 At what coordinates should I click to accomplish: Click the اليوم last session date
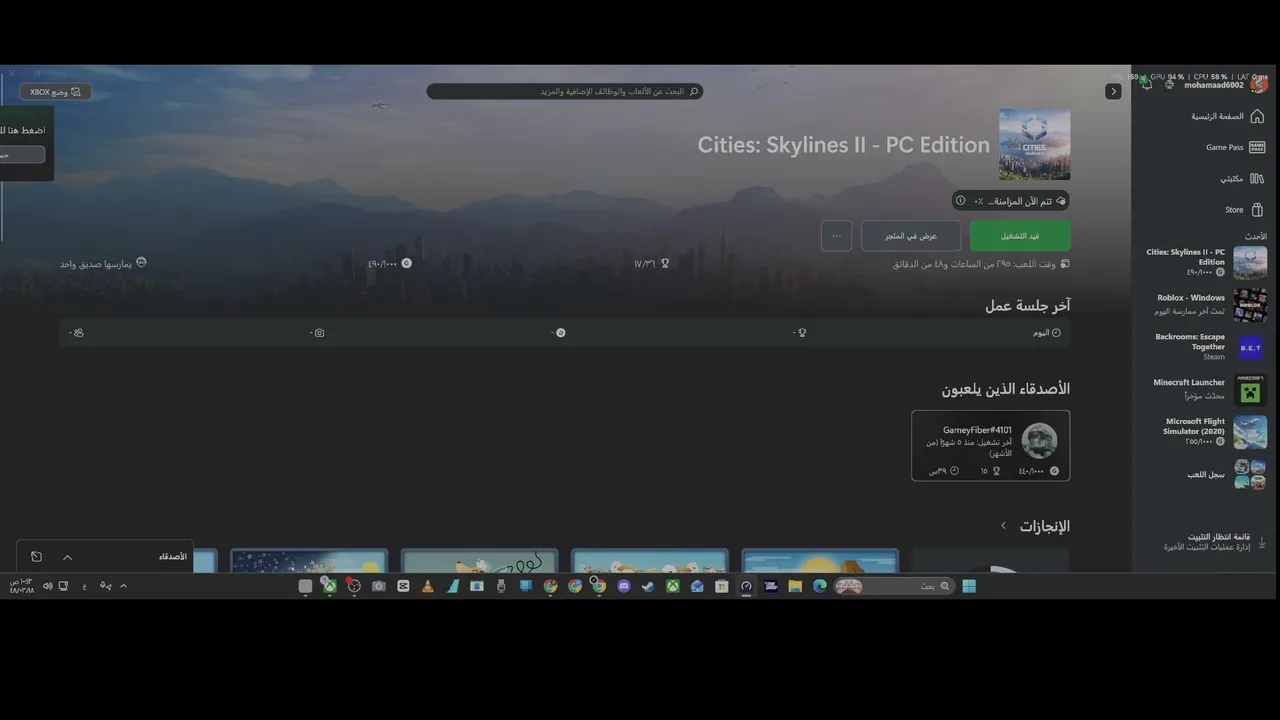tap(1041, 333)
